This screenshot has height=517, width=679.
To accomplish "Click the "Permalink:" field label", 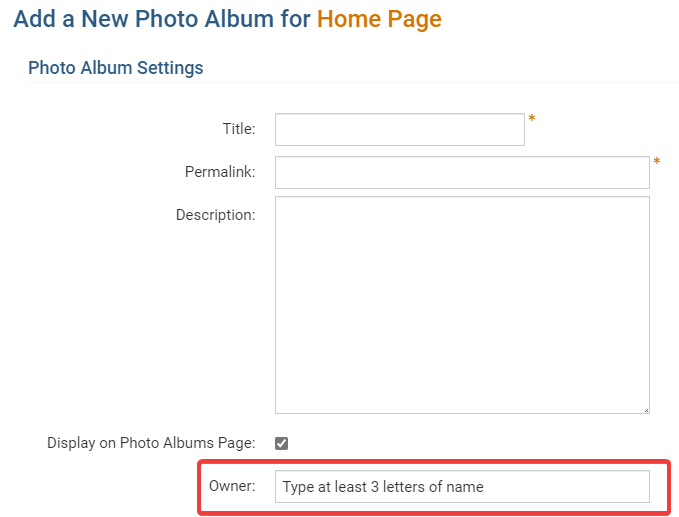I will tap(220, 172).
